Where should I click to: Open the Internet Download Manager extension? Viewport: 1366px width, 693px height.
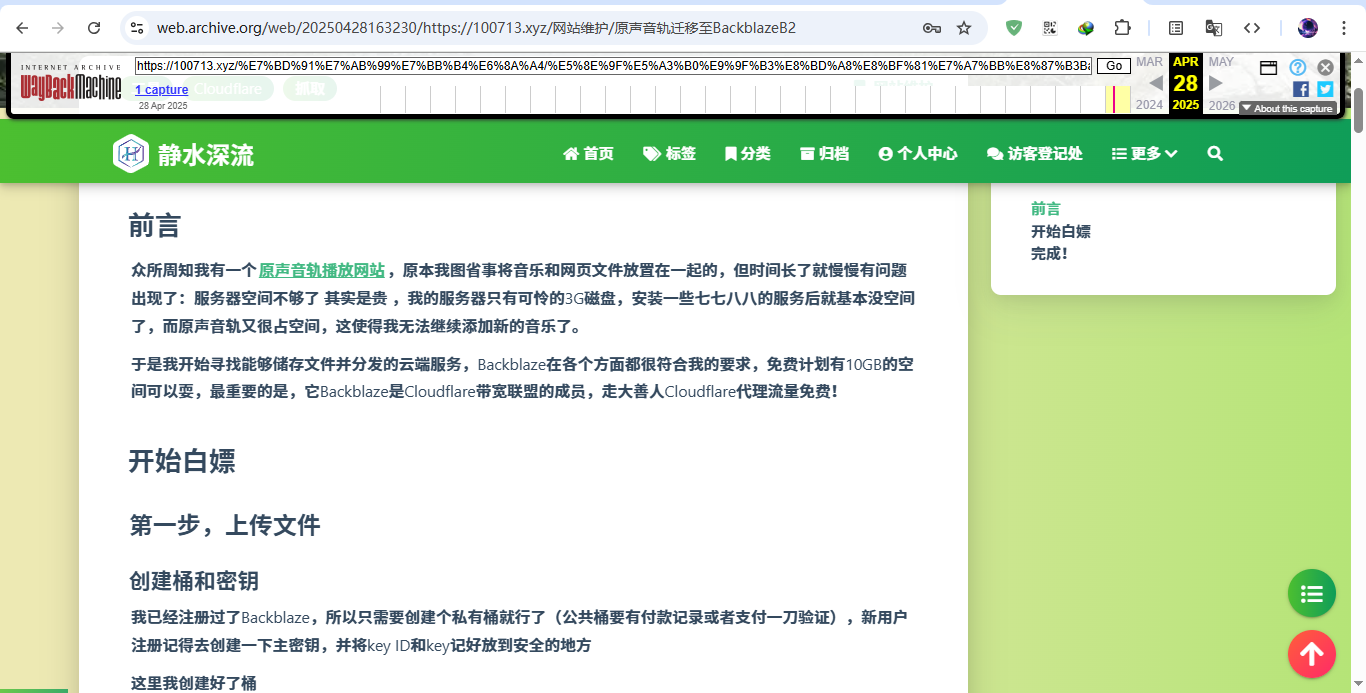coord(1086,28)
